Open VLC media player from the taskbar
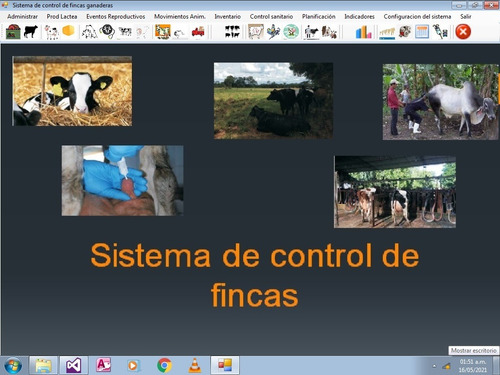Screen dimensions: 500x375 195,366
